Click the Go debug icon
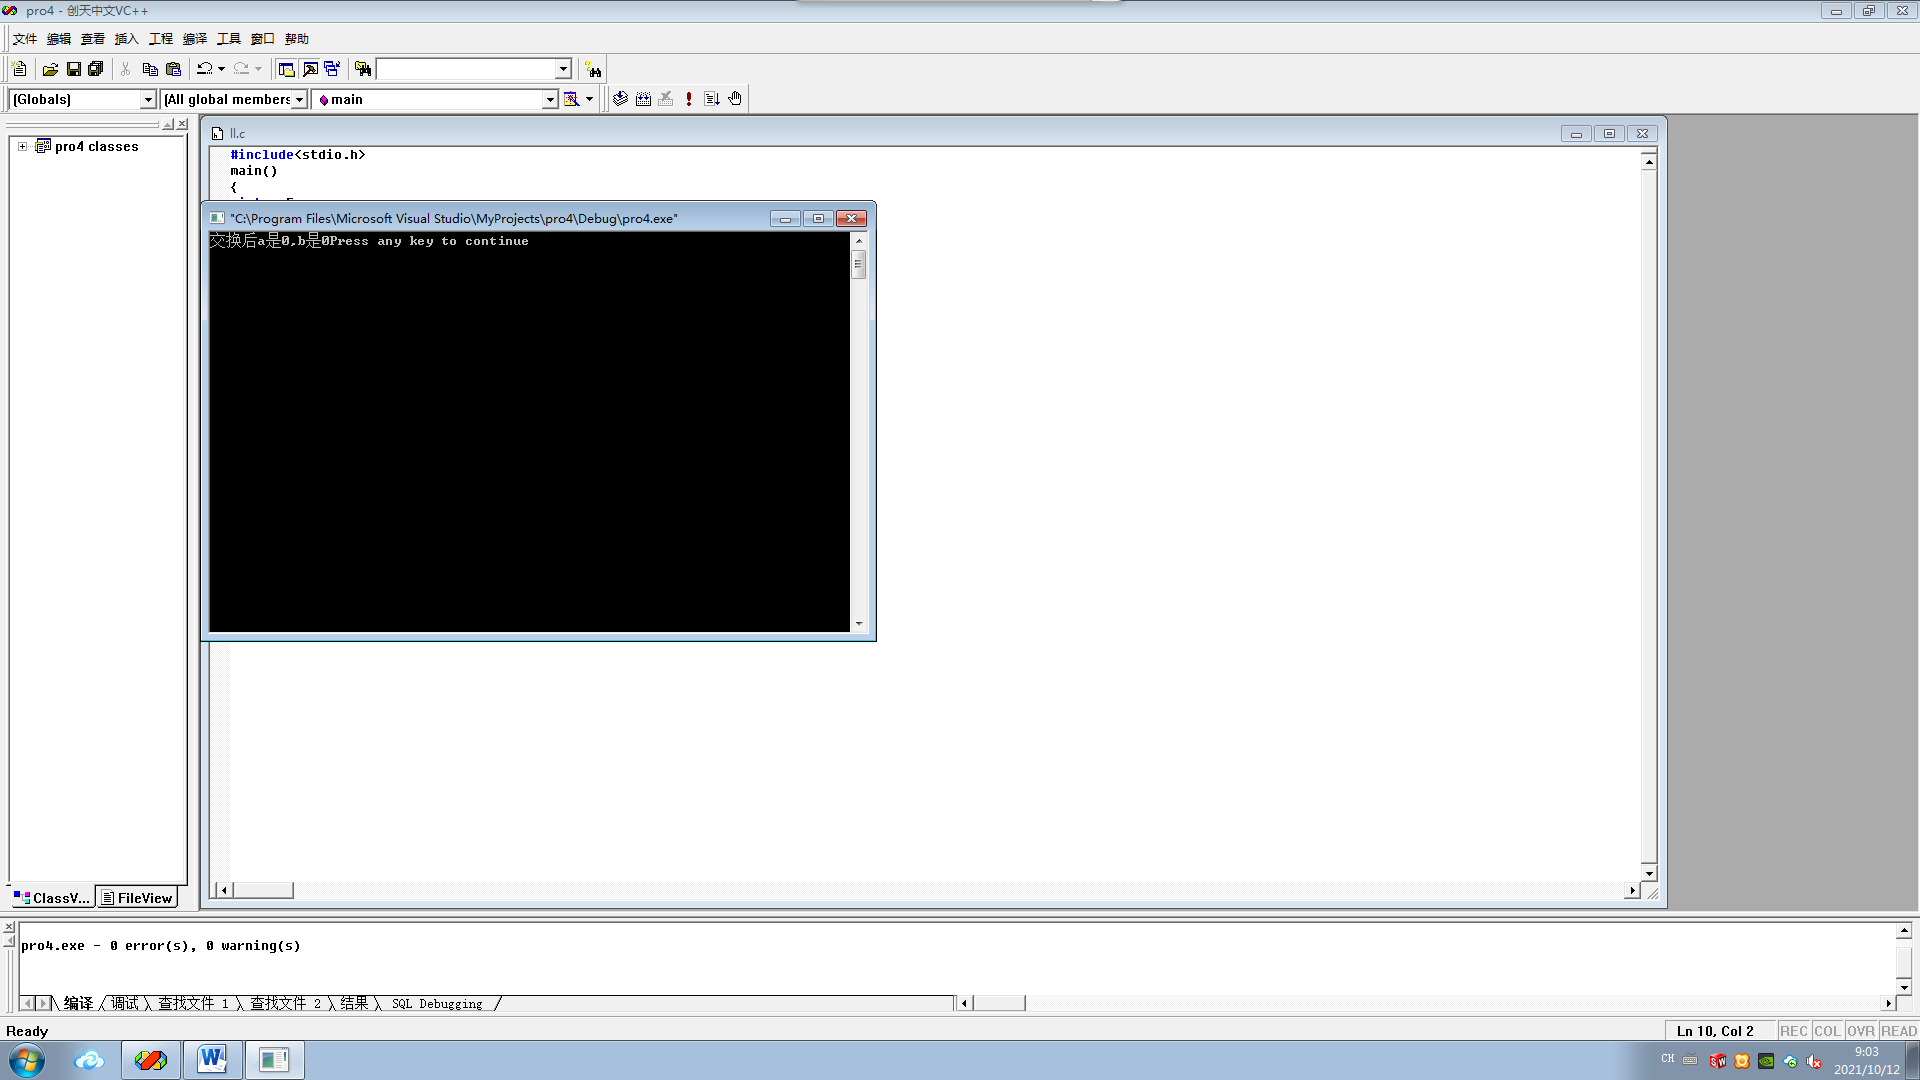This screenshot has width=1920, height=1080. click(x=712, y=99)
